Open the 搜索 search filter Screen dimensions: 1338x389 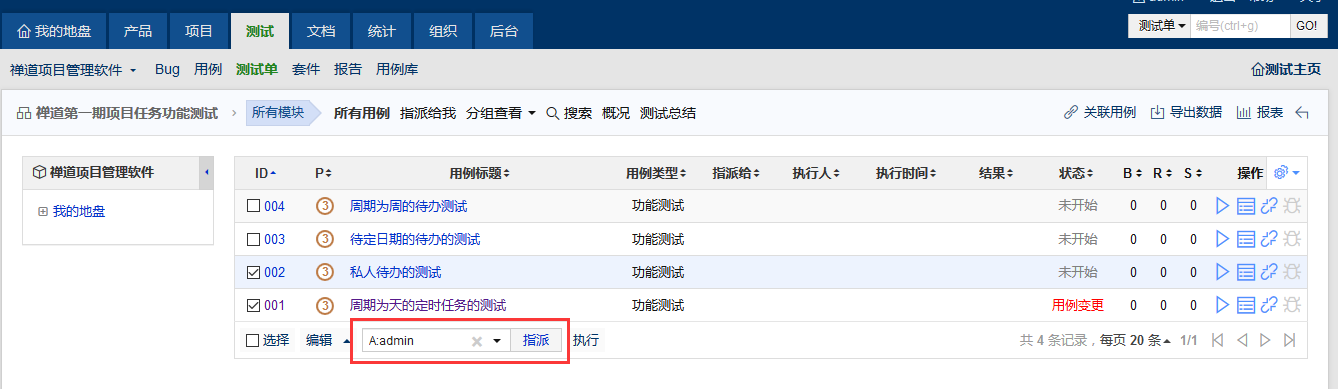[569, 113]
